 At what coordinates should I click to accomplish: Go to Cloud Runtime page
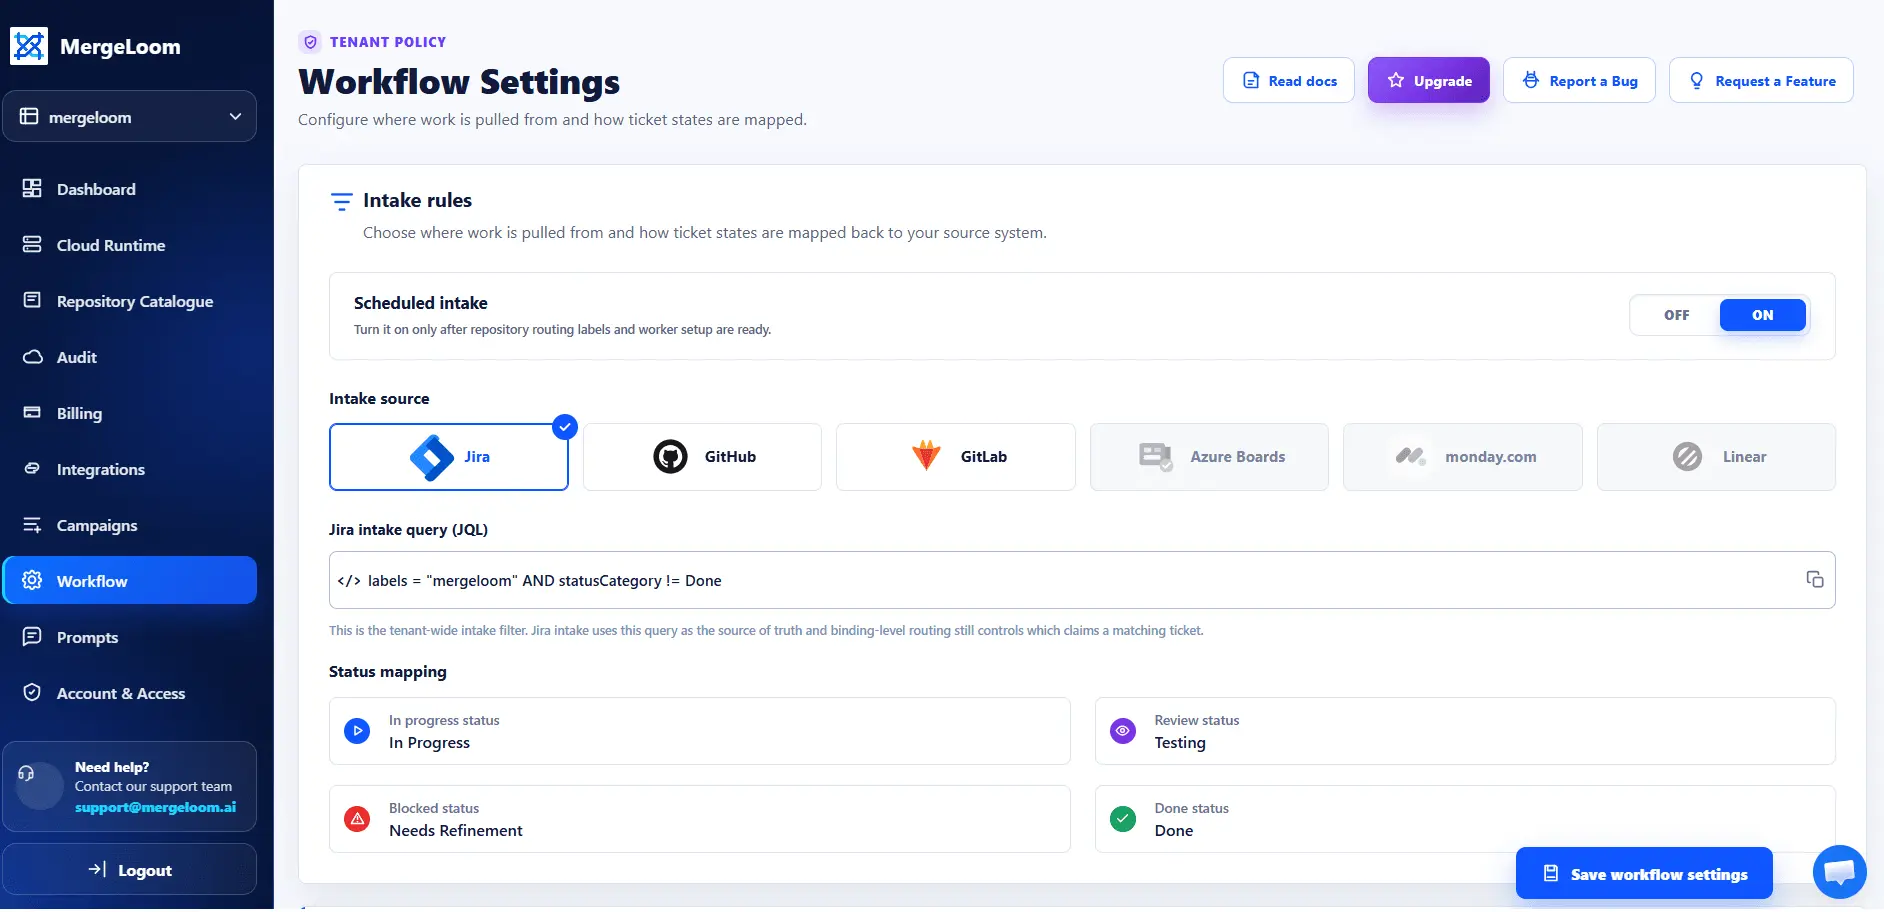coord(130,245)
